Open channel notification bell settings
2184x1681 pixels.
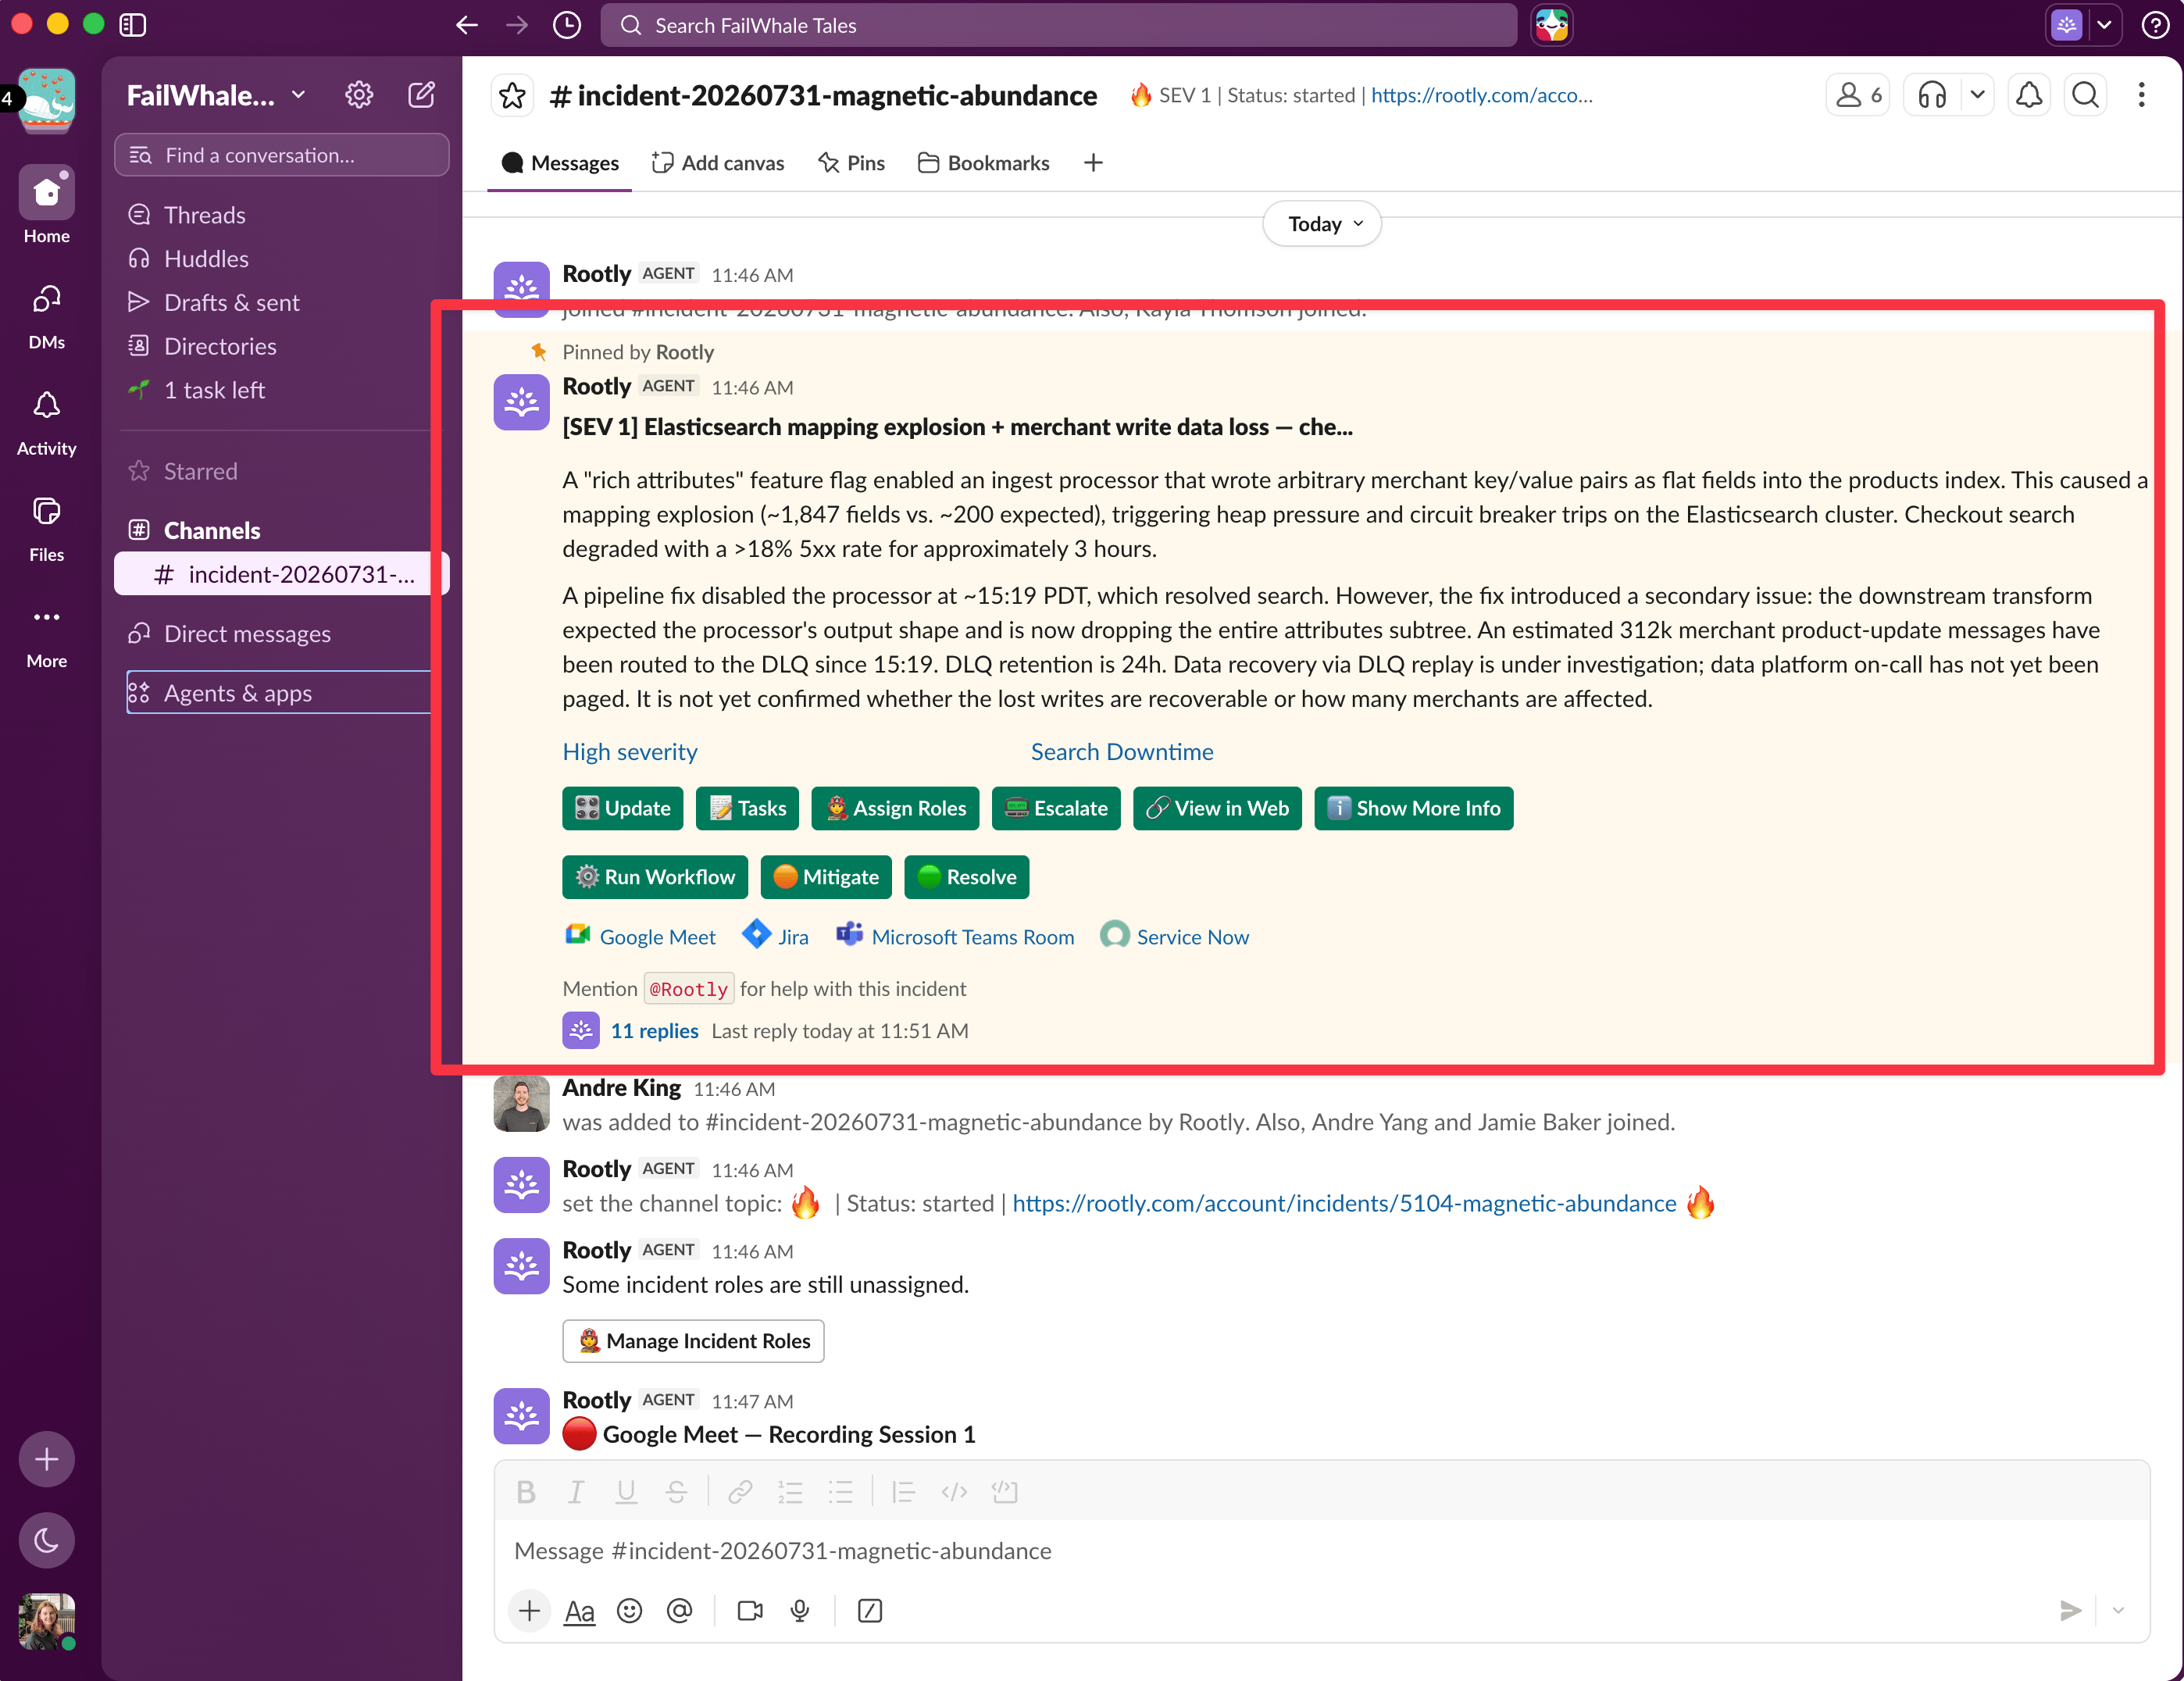[x=2029, y=95]
